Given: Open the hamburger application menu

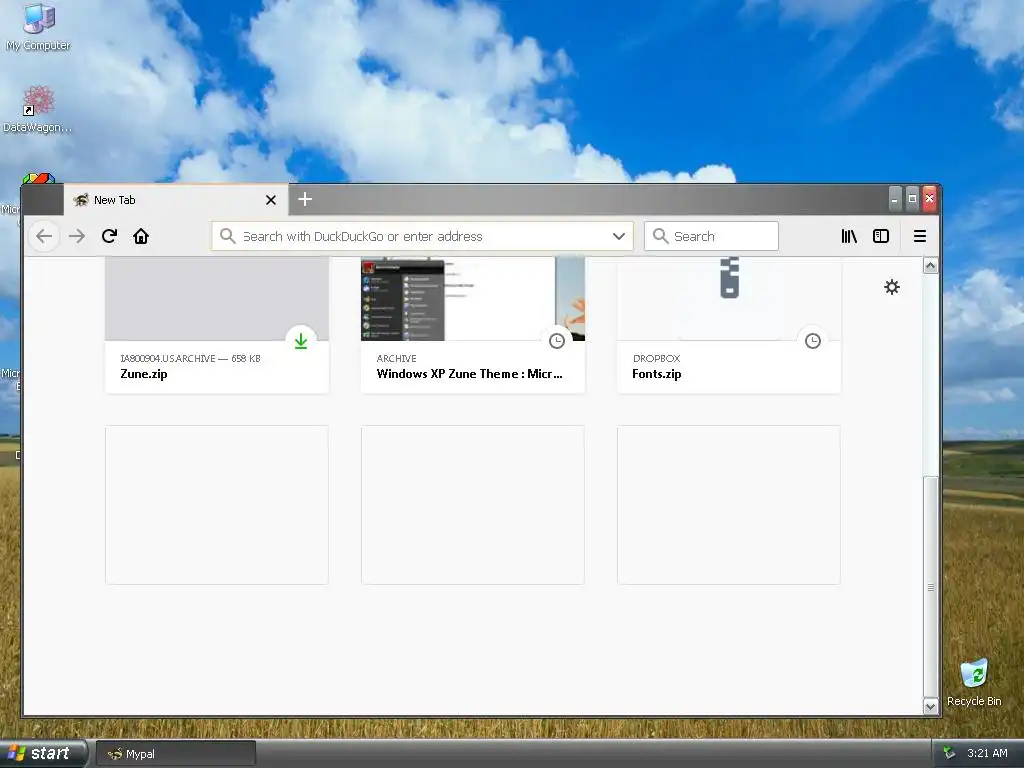Looking at the screenshot, I should coord(920,236).
